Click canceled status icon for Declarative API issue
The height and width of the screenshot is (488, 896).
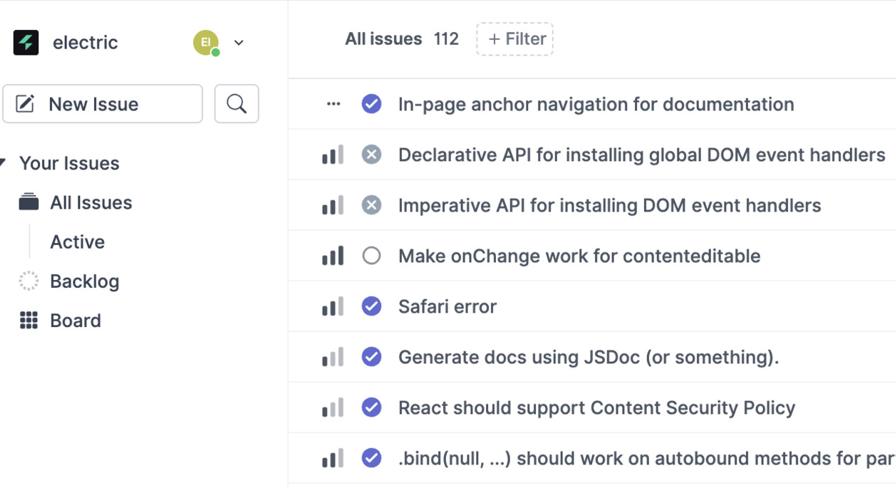point(371,155)
